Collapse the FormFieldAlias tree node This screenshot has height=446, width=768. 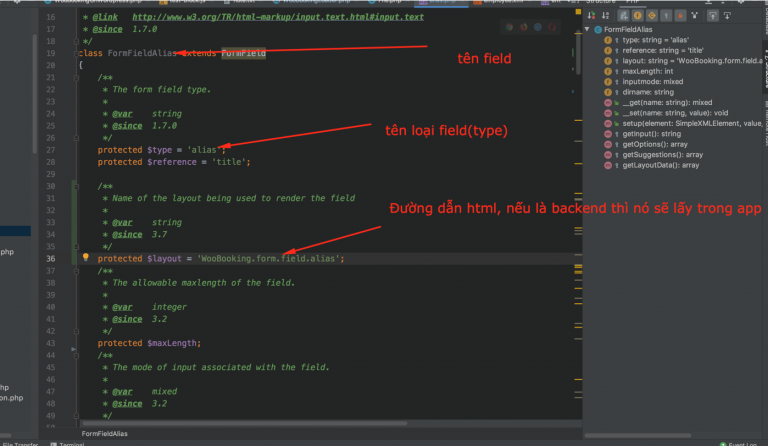point(588,30)
